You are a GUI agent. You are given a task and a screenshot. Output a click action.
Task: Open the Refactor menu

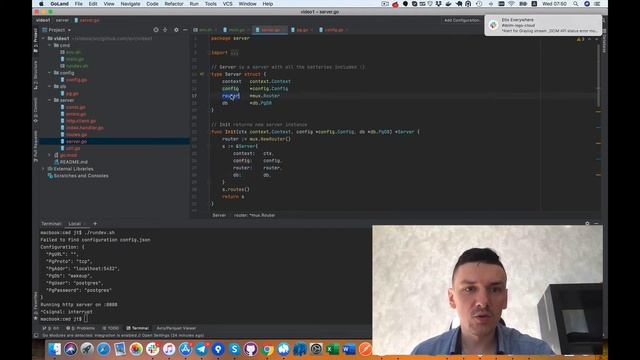[x=174, y=4]
